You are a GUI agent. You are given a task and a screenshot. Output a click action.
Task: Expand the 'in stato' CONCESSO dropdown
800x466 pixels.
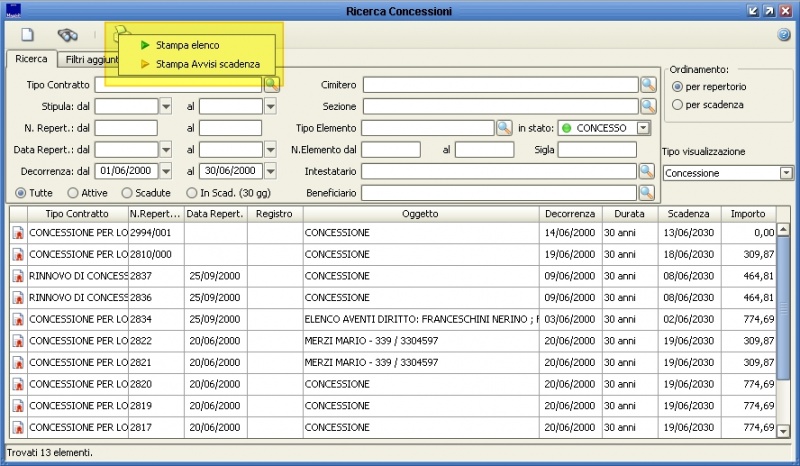[x=643, y=128]
